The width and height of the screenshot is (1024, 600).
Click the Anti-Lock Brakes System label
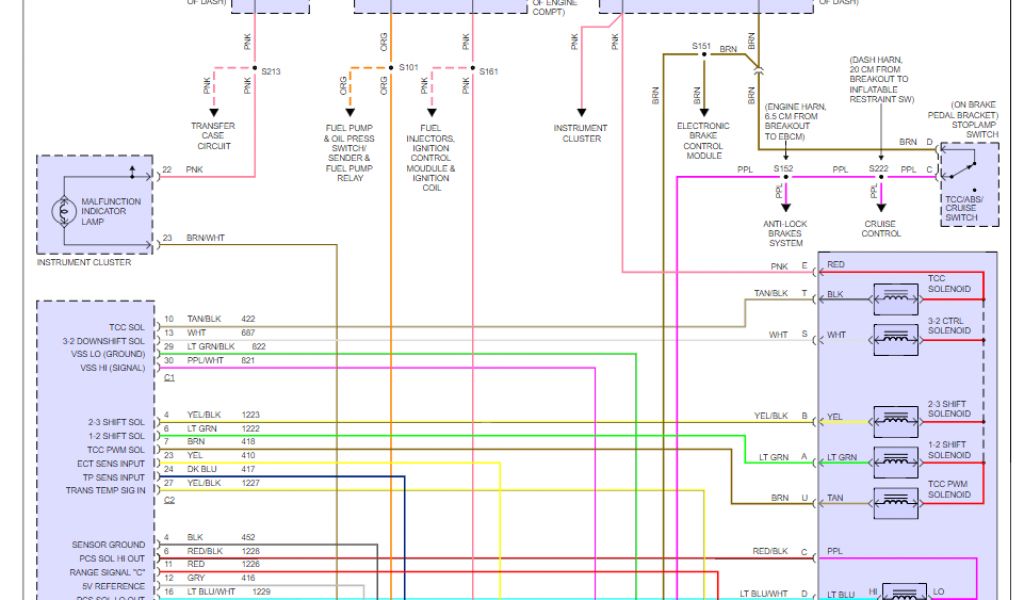[786, 233]
